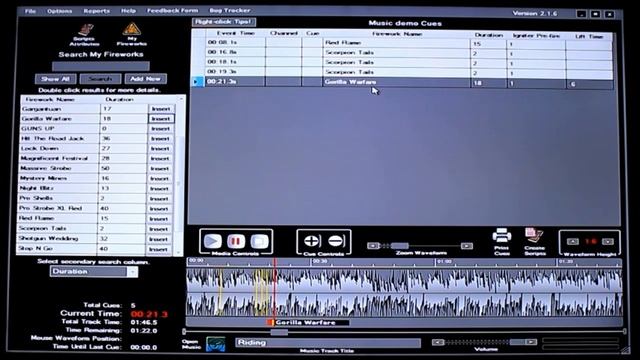
Task: Open the Bug Tracker menu item
Action: [230, 10]
